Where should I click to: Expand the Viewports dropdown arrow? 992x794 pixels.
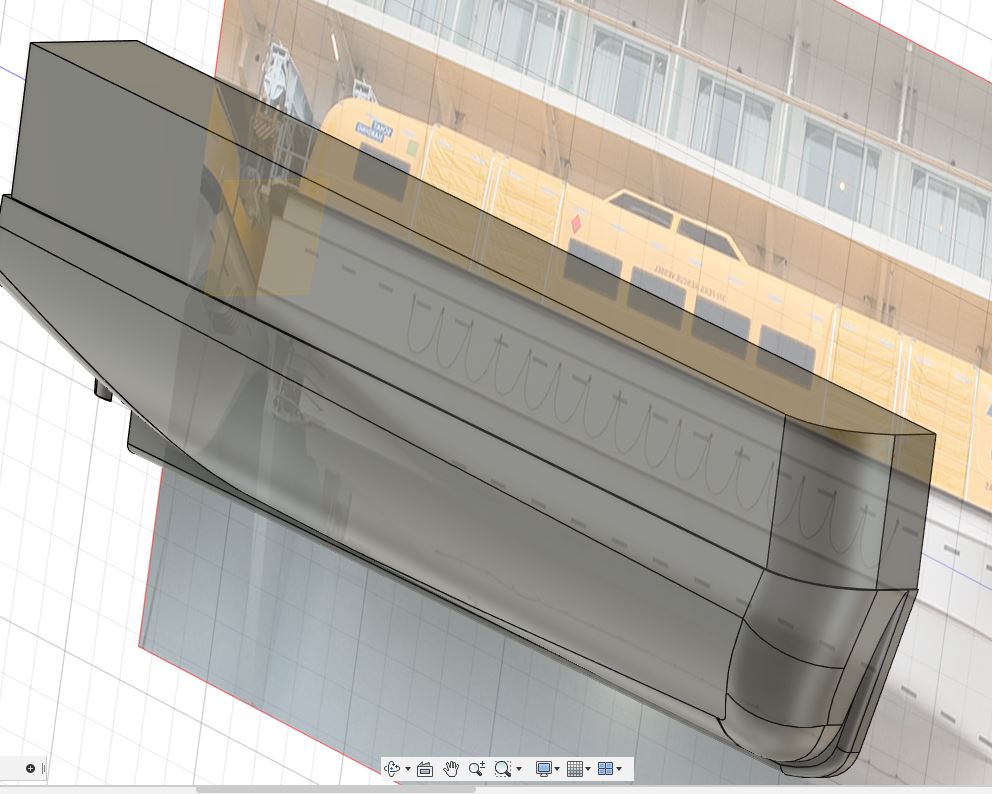[x=619, y=769]
